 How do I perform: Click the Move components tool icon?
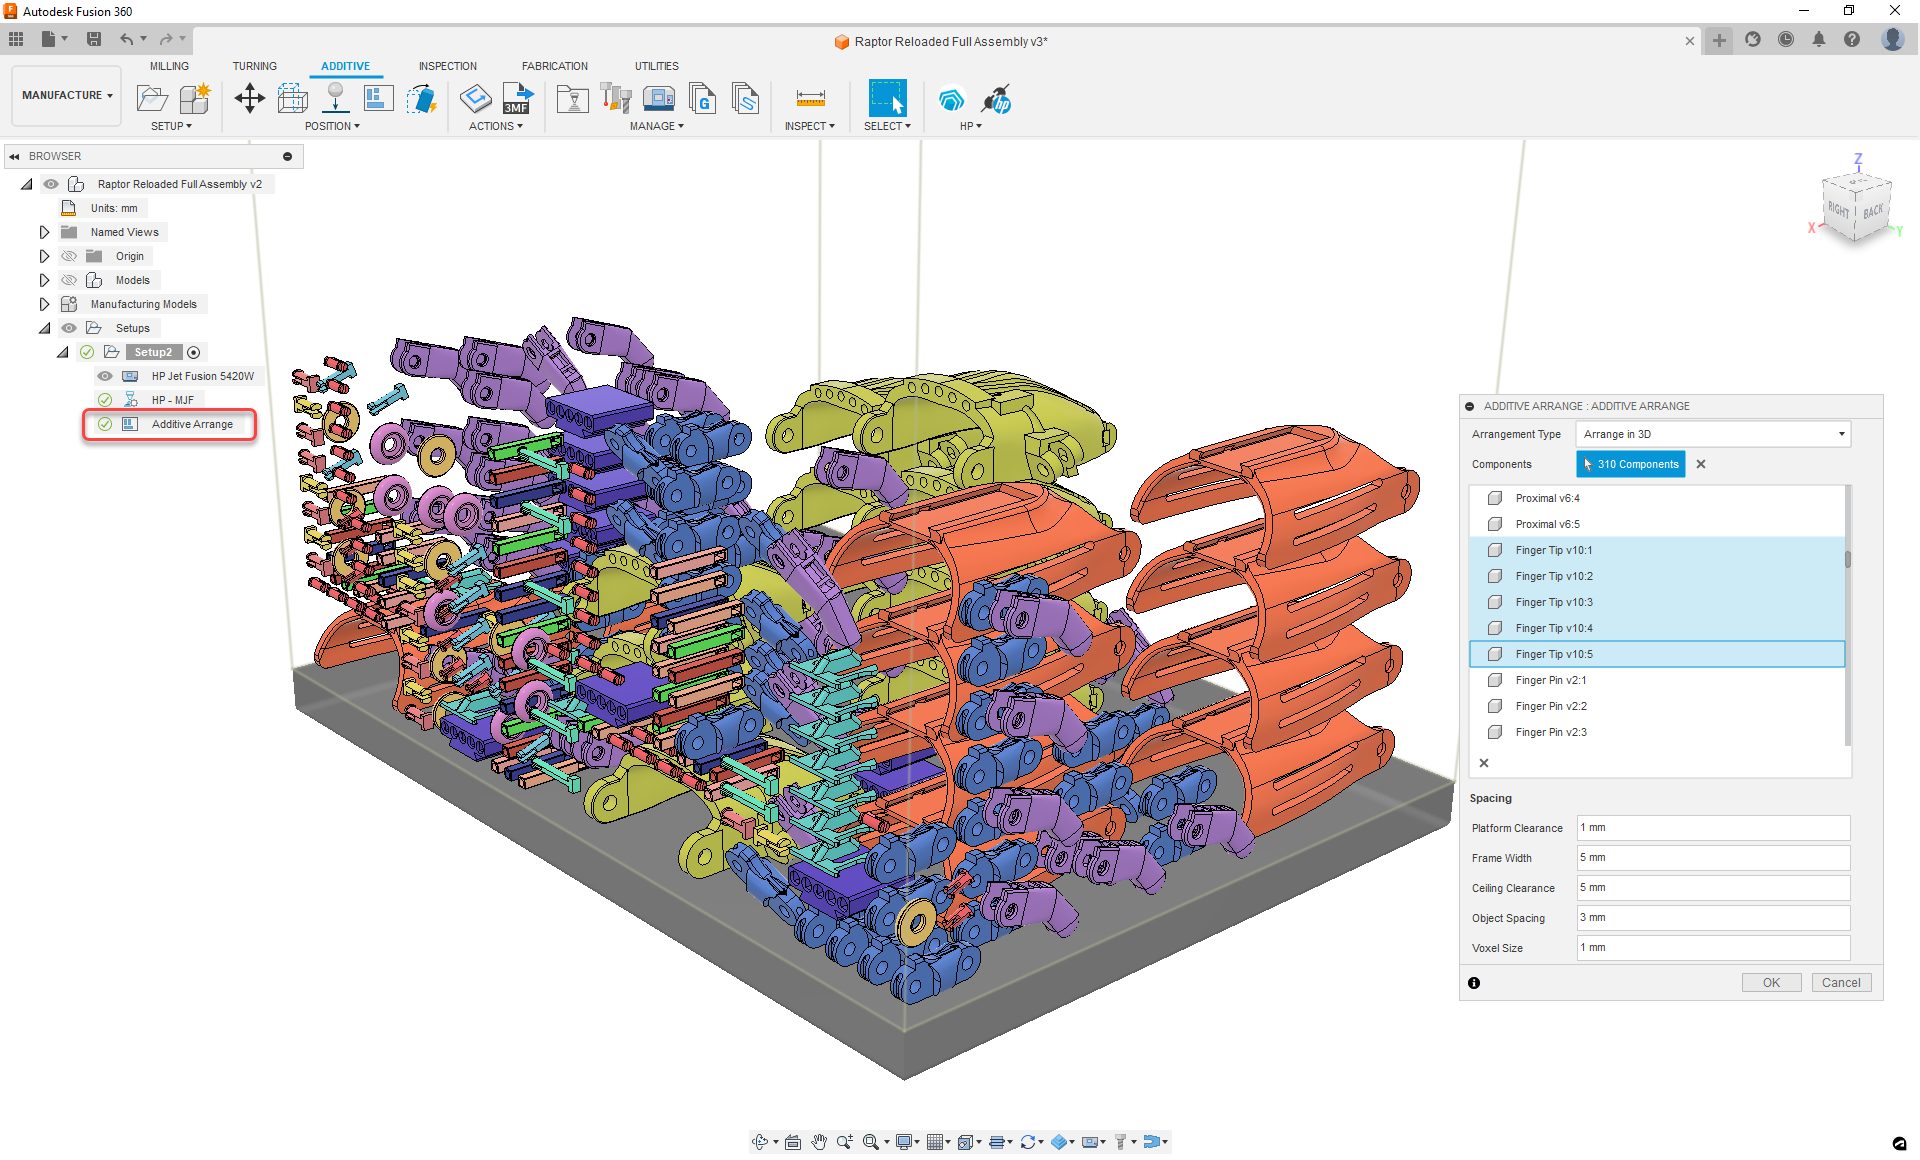[249, 98]
